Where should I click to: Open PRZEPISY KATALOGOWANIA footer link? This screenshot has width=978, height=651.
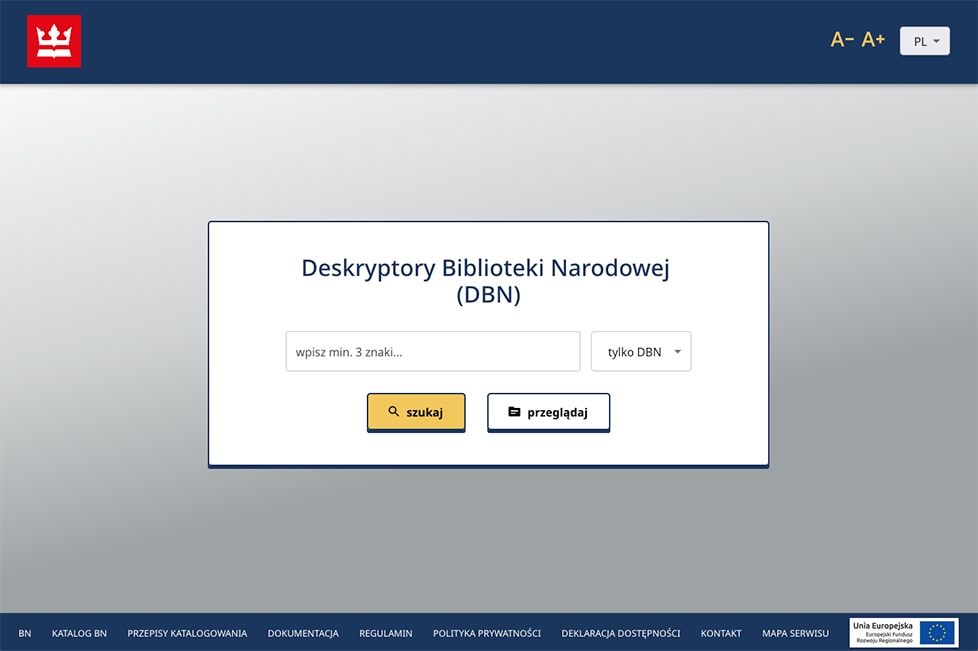click(x=187, y=634)
